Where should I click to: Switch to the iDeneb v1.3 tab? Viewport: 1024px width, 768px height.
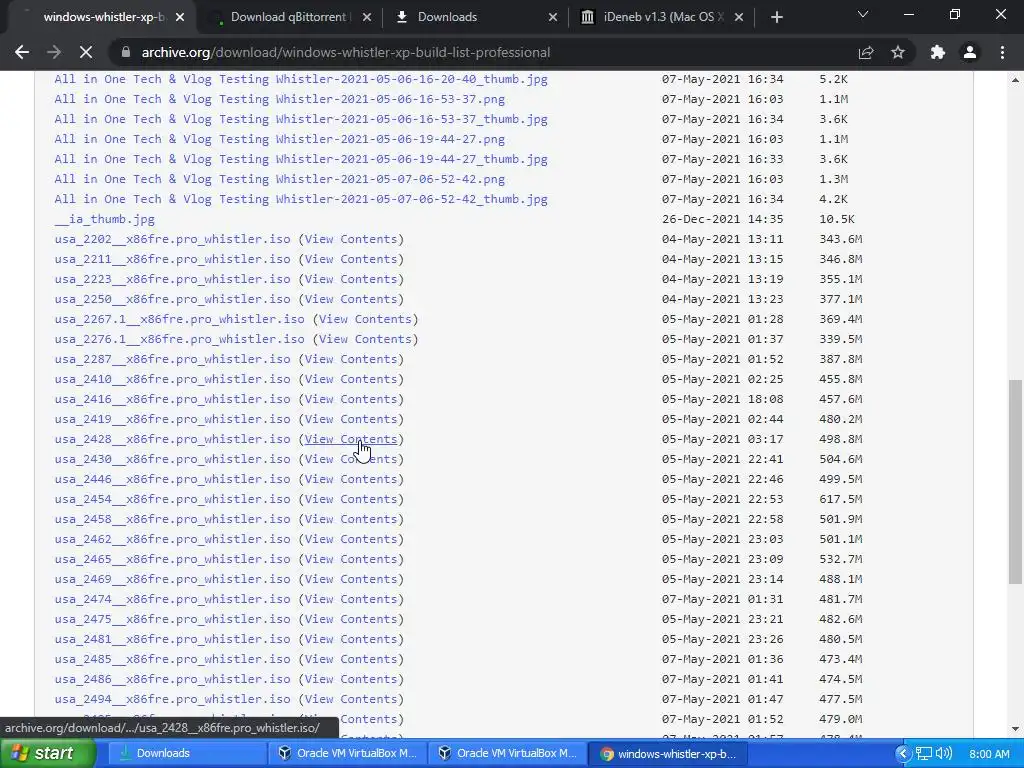coord(660,18)
